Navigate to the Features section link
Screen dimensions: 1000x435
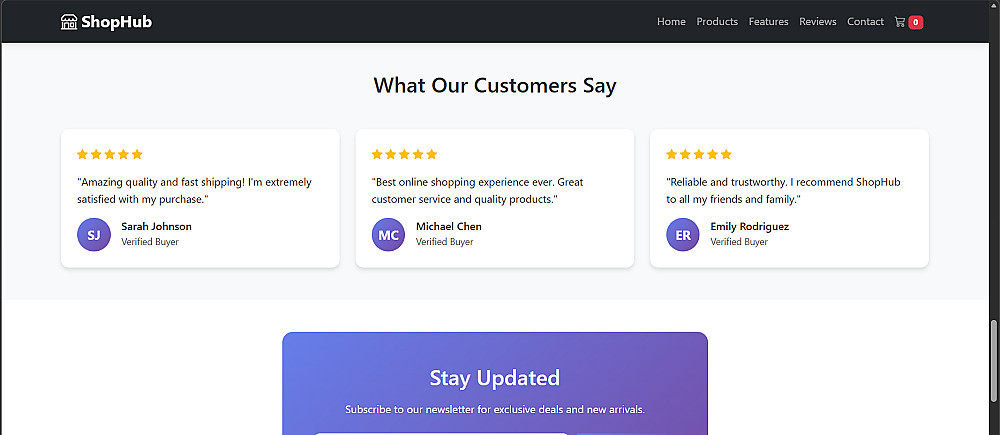768,22
